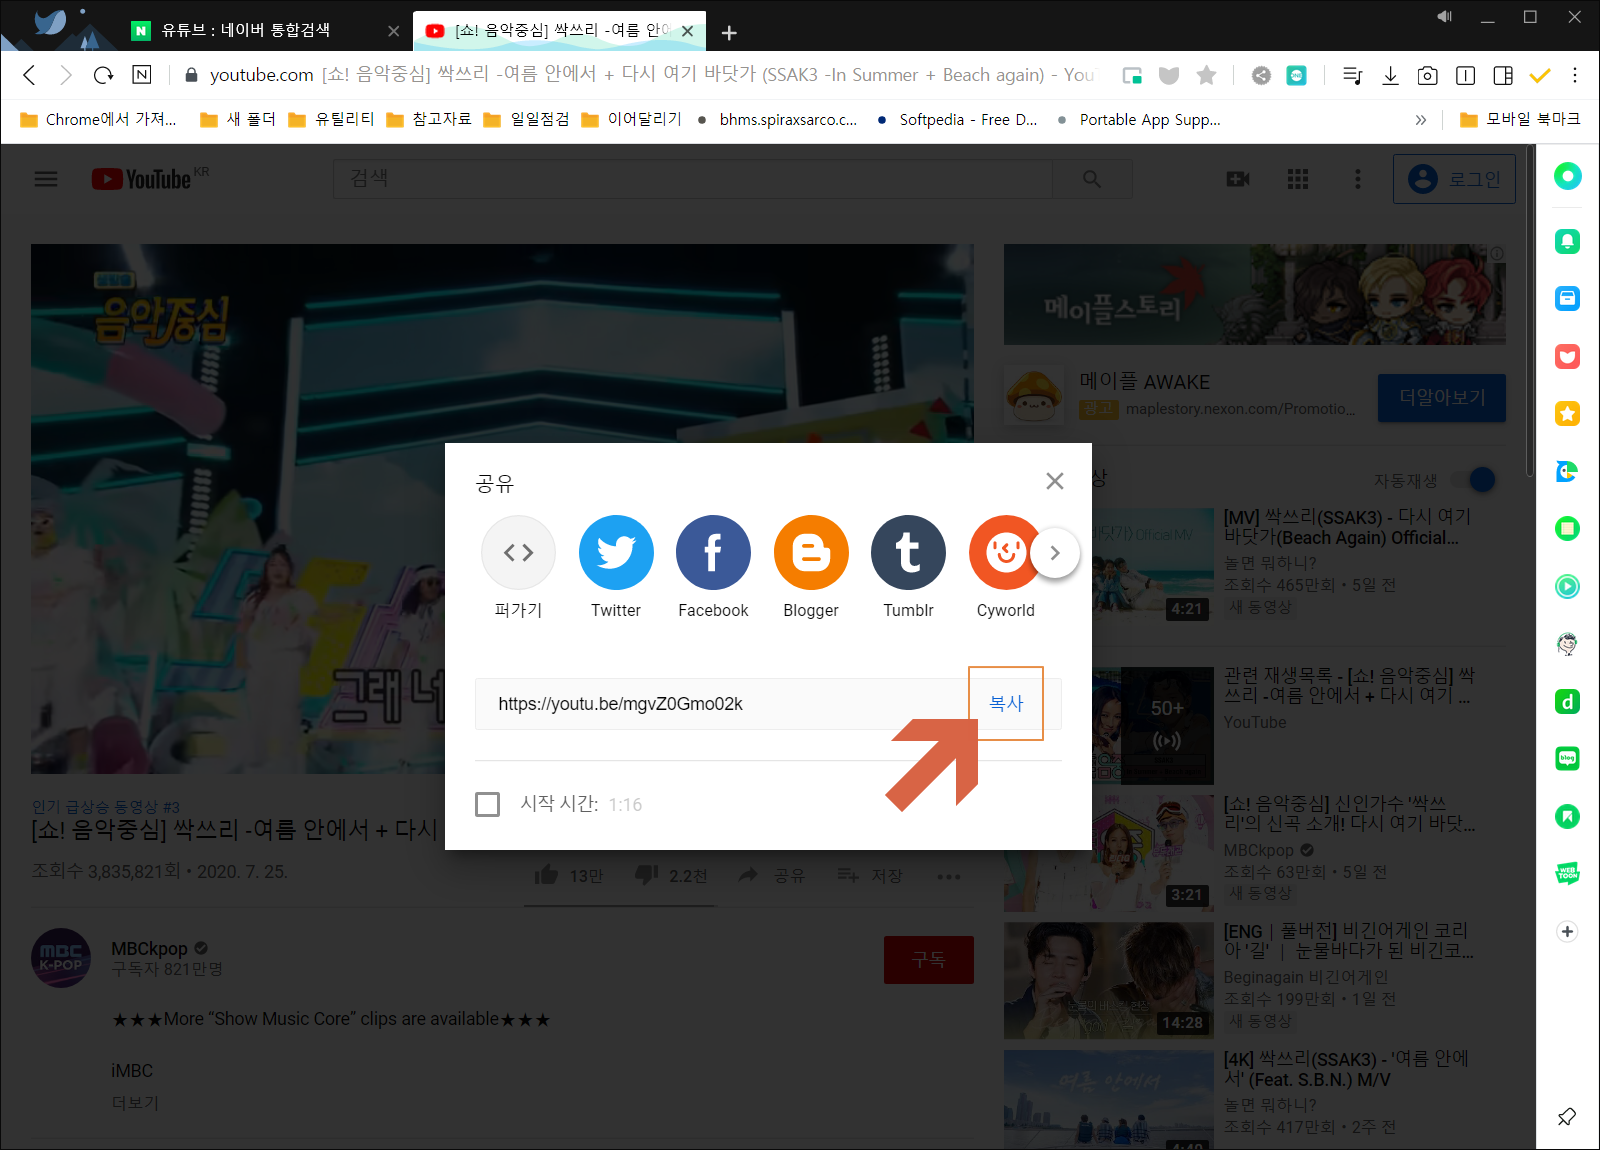This screenshot has height=1150, width=1600.
Task: Click the 구독 subscribe button
Action: pyautogui.click(x=929, y=960)
